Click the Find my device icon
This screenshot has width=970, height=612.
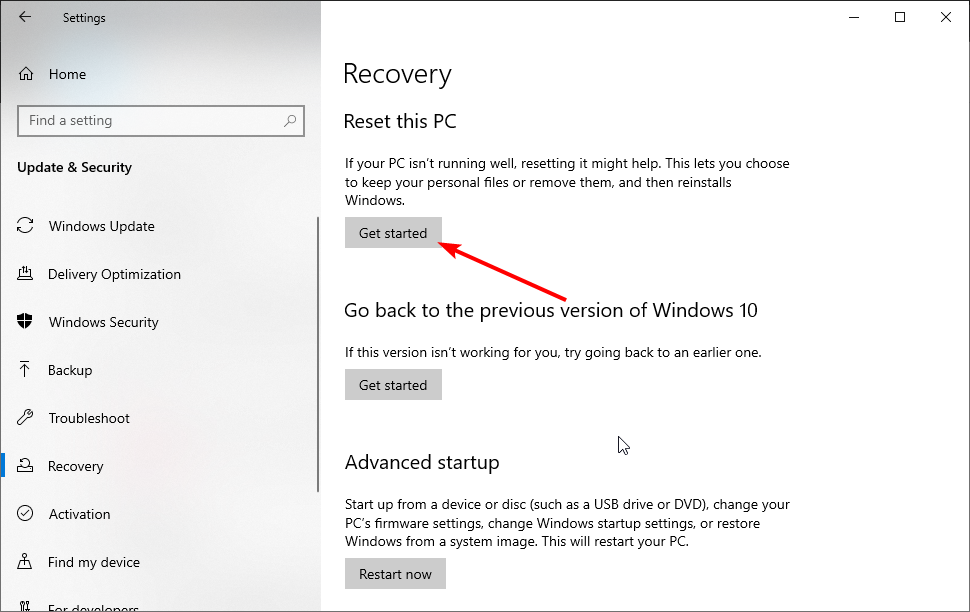[x=25, y=561]
